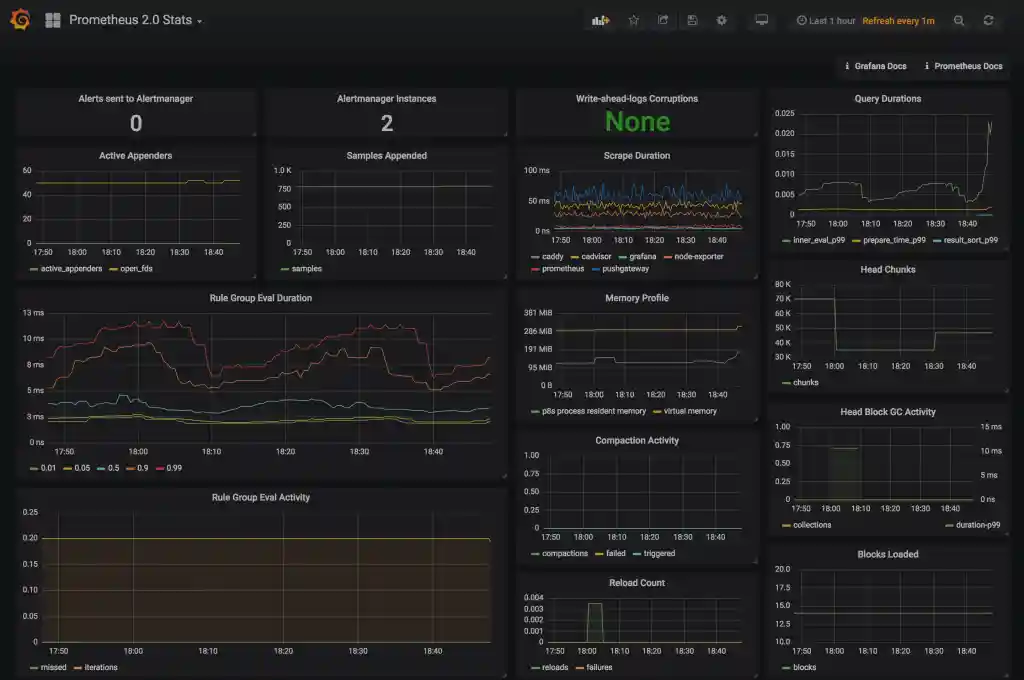
Task: Open the Last 1 hour time picker
Action: [825, 20]
